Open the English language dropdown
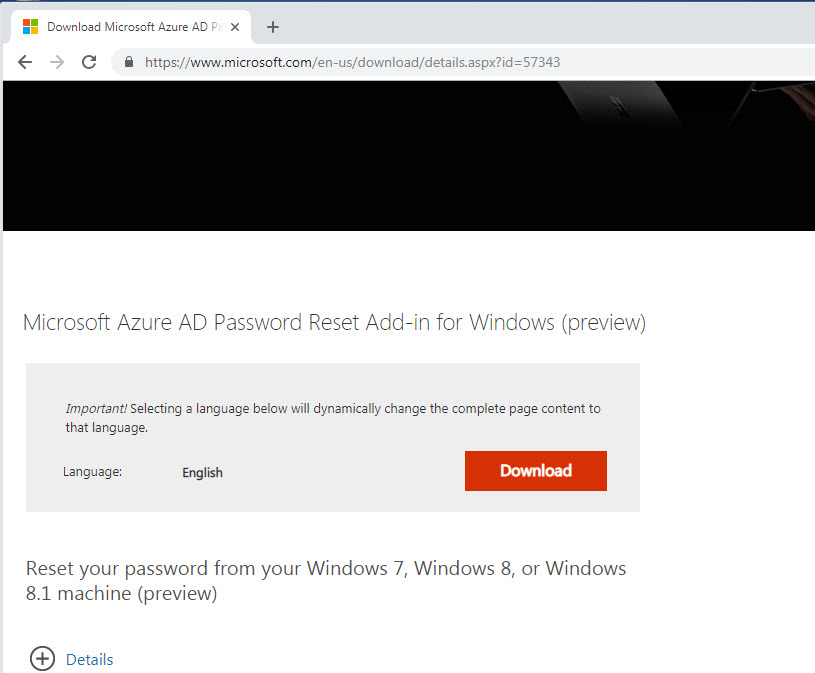Image resolution: width=815 pixels, height=673 pixels. tap(202, 472)
